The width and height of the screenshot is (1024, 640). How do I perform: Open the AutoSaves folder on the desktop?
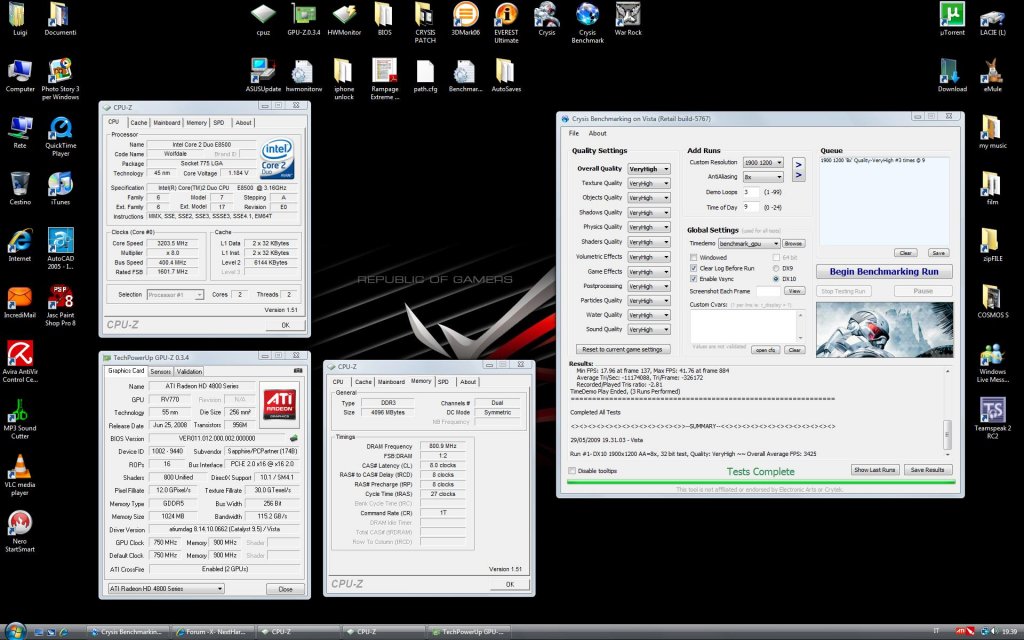tap(506, 75)
